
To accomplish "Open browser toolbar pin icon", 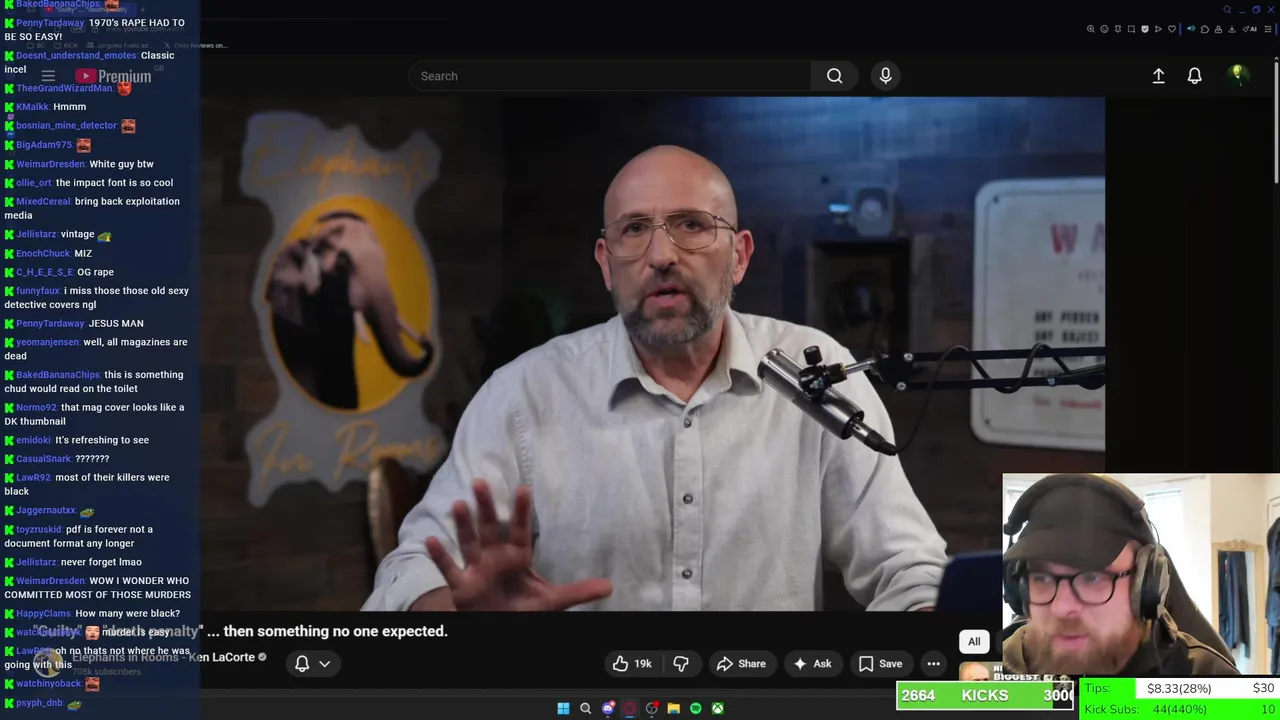I will click(x=1118, y=29).
